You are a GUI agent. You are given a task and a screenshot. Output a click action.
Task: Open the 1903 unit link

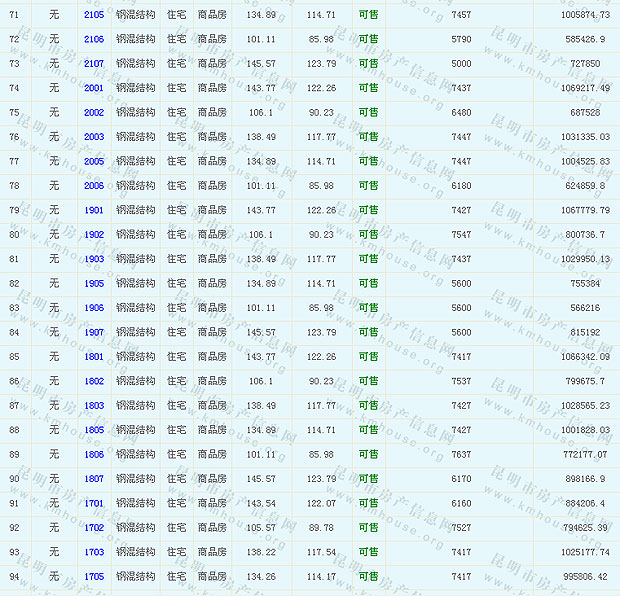point(93,259)
